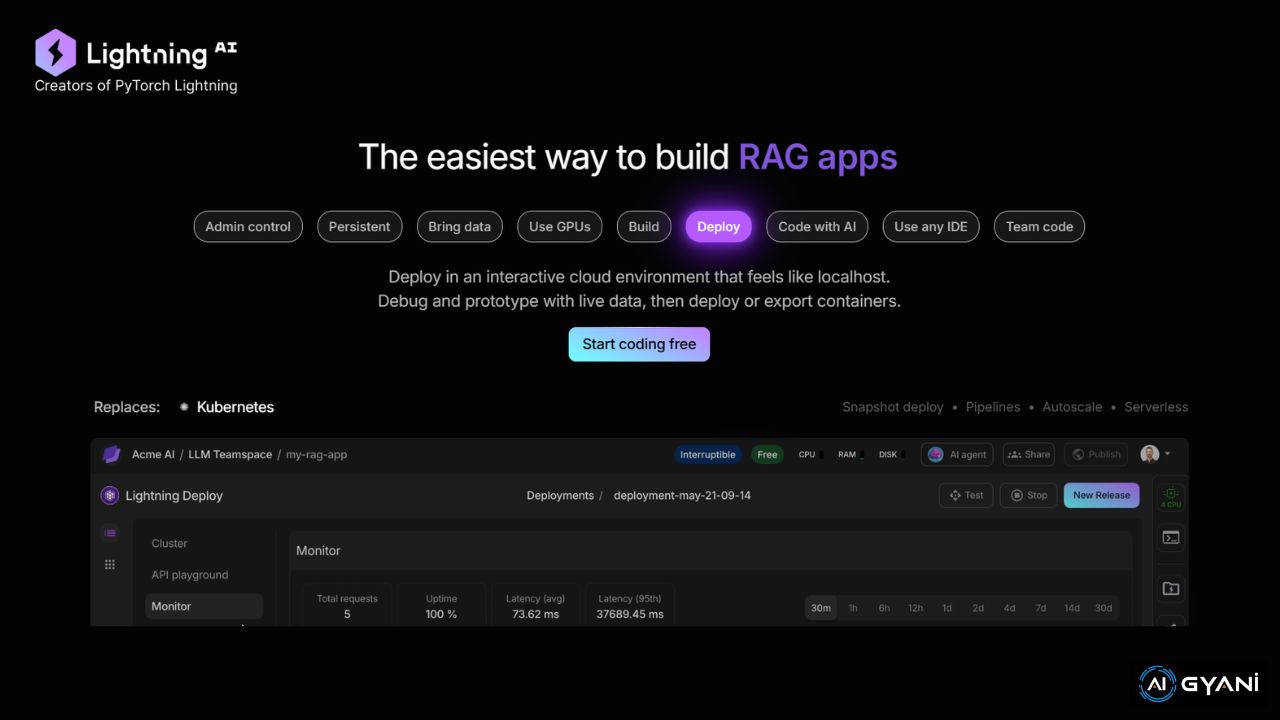The height and width of the screenshot is (720, 1280).
Task: Select the grid view sidebar icon
Action: coord(110,565)
